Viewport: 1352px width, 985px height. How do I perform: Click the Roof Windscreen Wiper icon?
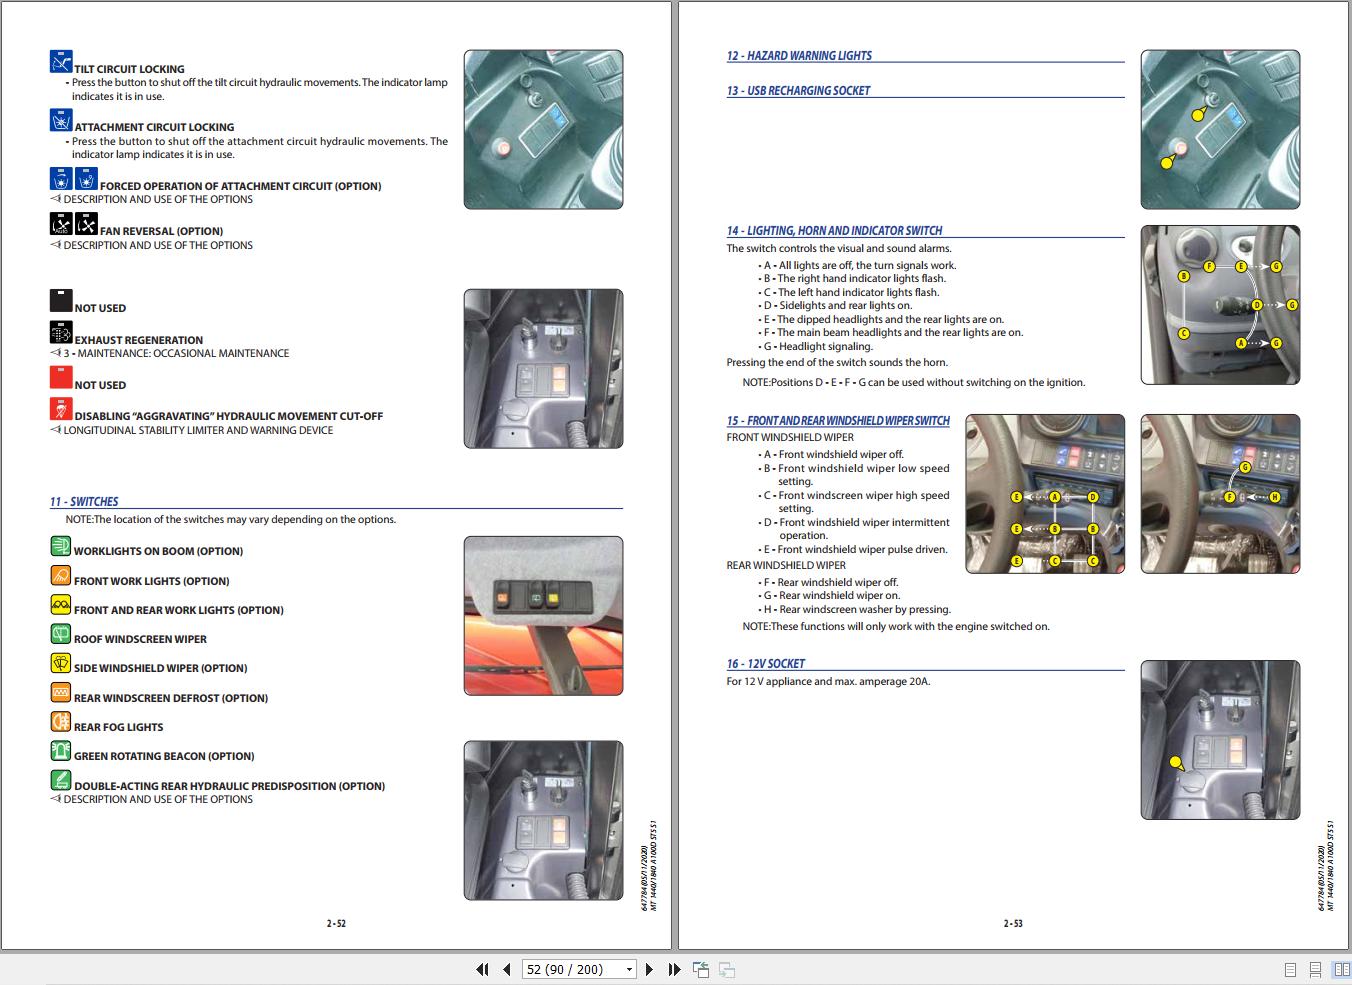click(x=61, y=634)
